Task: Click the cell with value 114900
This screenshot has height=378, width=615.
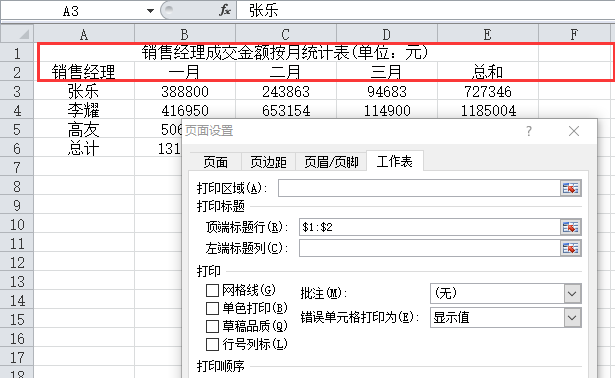Action: click(x=387, y=110)
